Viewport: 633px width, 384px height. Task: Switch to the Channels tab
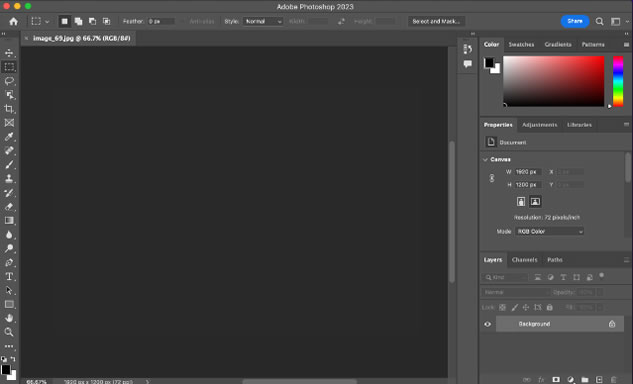[x=524, y=260]
